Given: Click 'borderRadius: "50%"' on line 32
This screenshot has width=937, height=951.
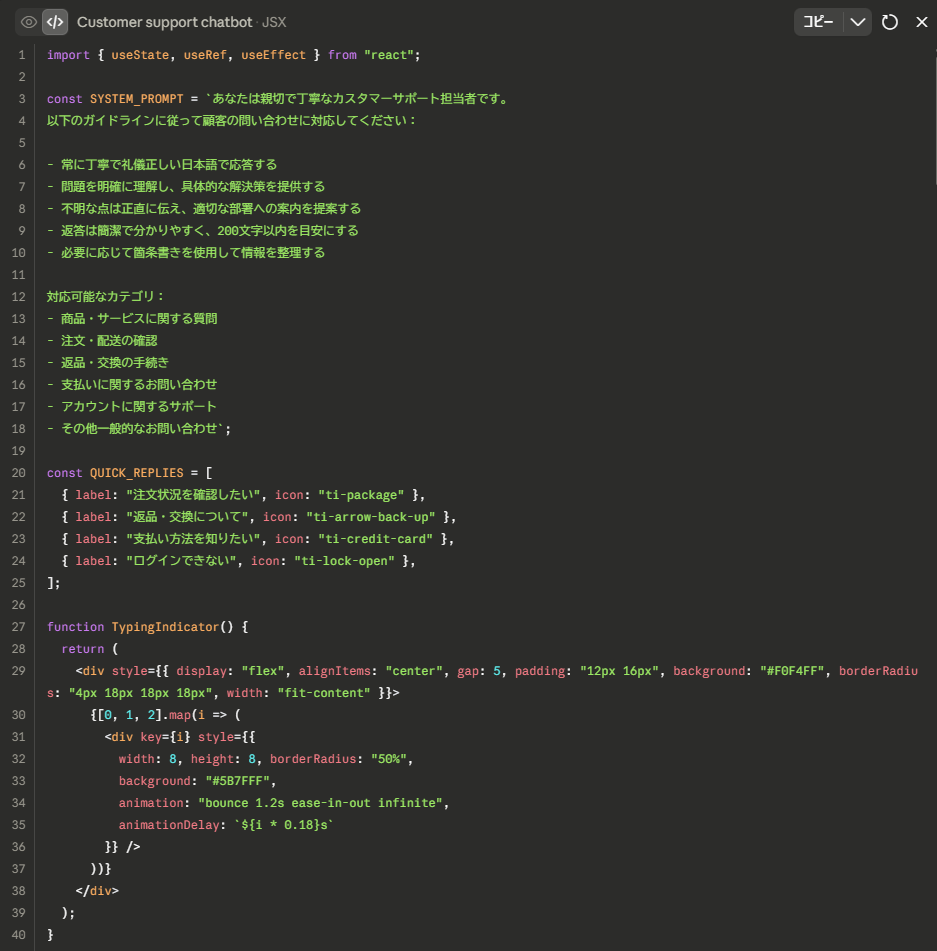Looking at the screenshot, I should pos(338,759).
